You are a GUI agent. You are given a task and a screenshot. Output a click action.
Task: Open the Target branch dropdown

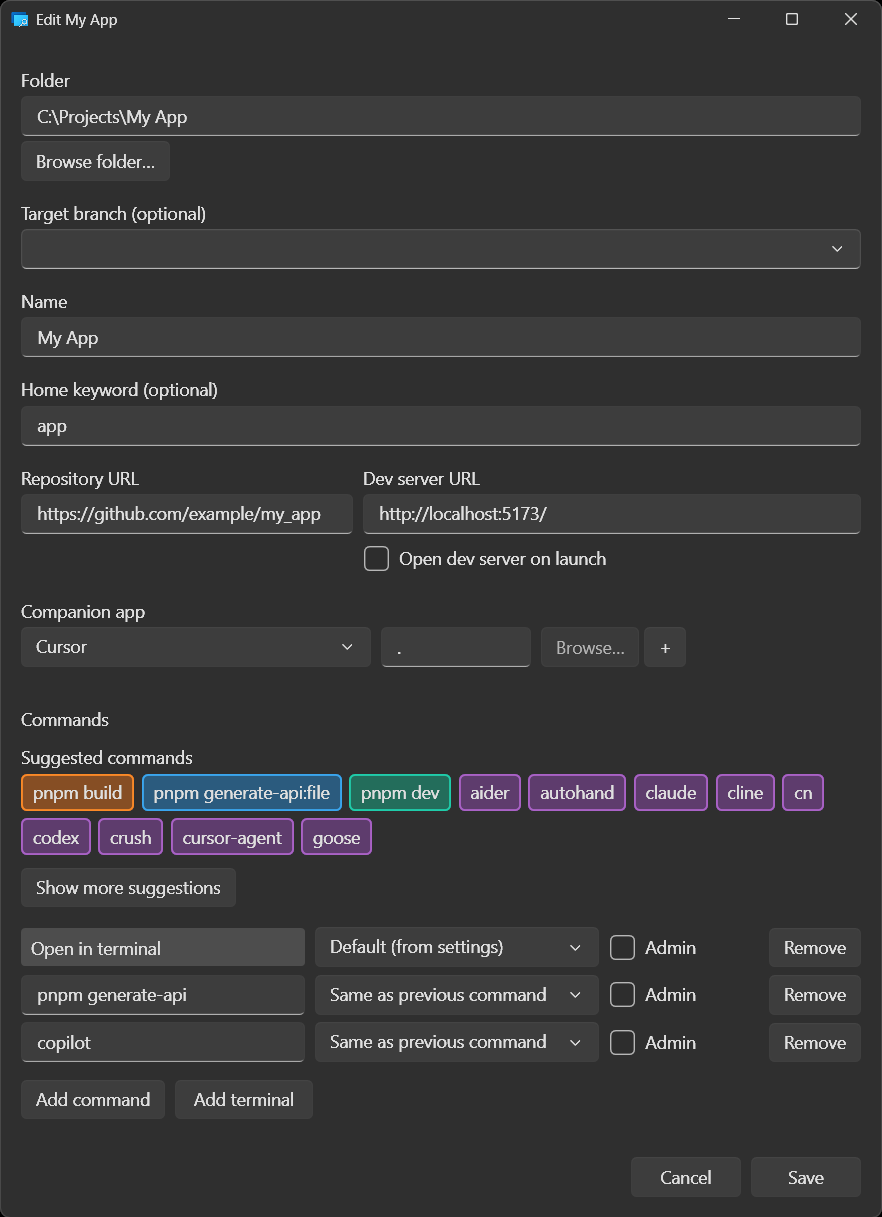click(441, 249)
